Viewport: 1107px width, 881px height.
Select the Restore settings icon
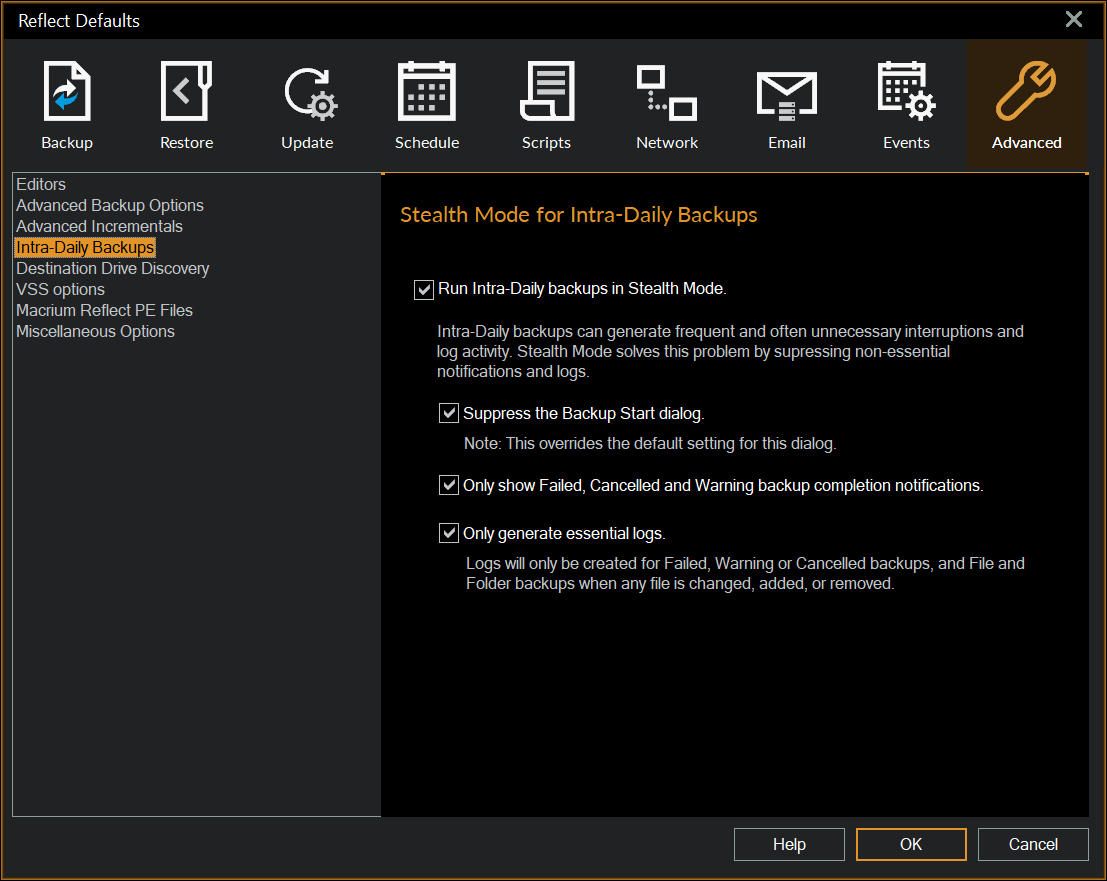186,104
